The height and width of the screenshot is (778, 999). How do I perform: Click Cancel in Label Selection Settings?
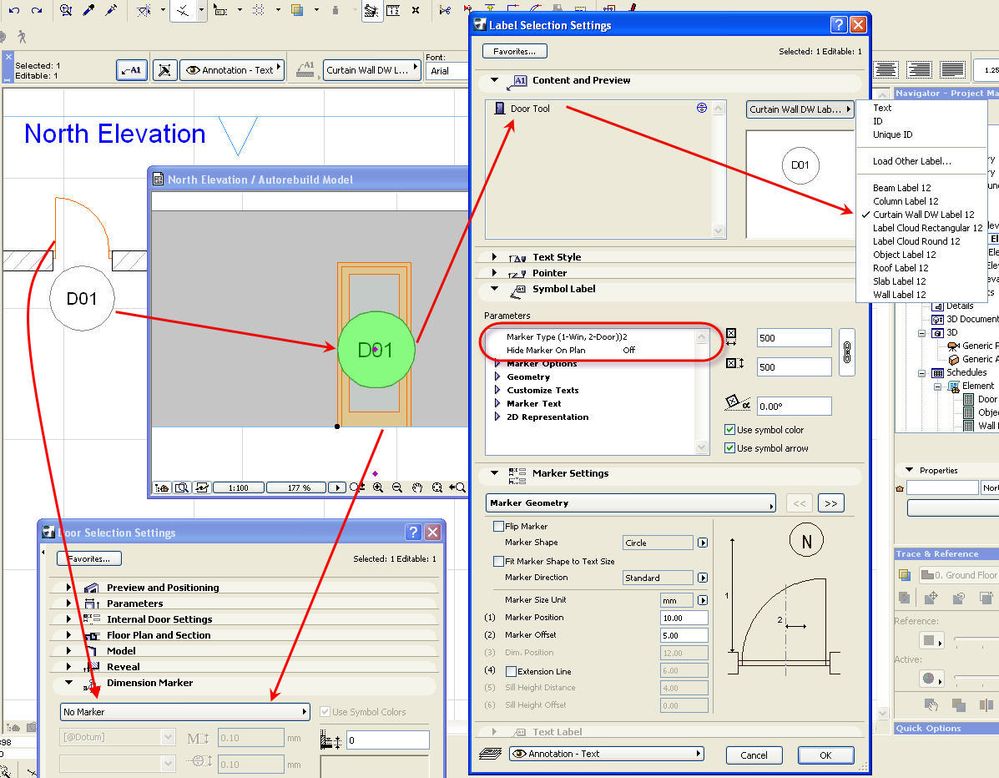coord(754,755)
